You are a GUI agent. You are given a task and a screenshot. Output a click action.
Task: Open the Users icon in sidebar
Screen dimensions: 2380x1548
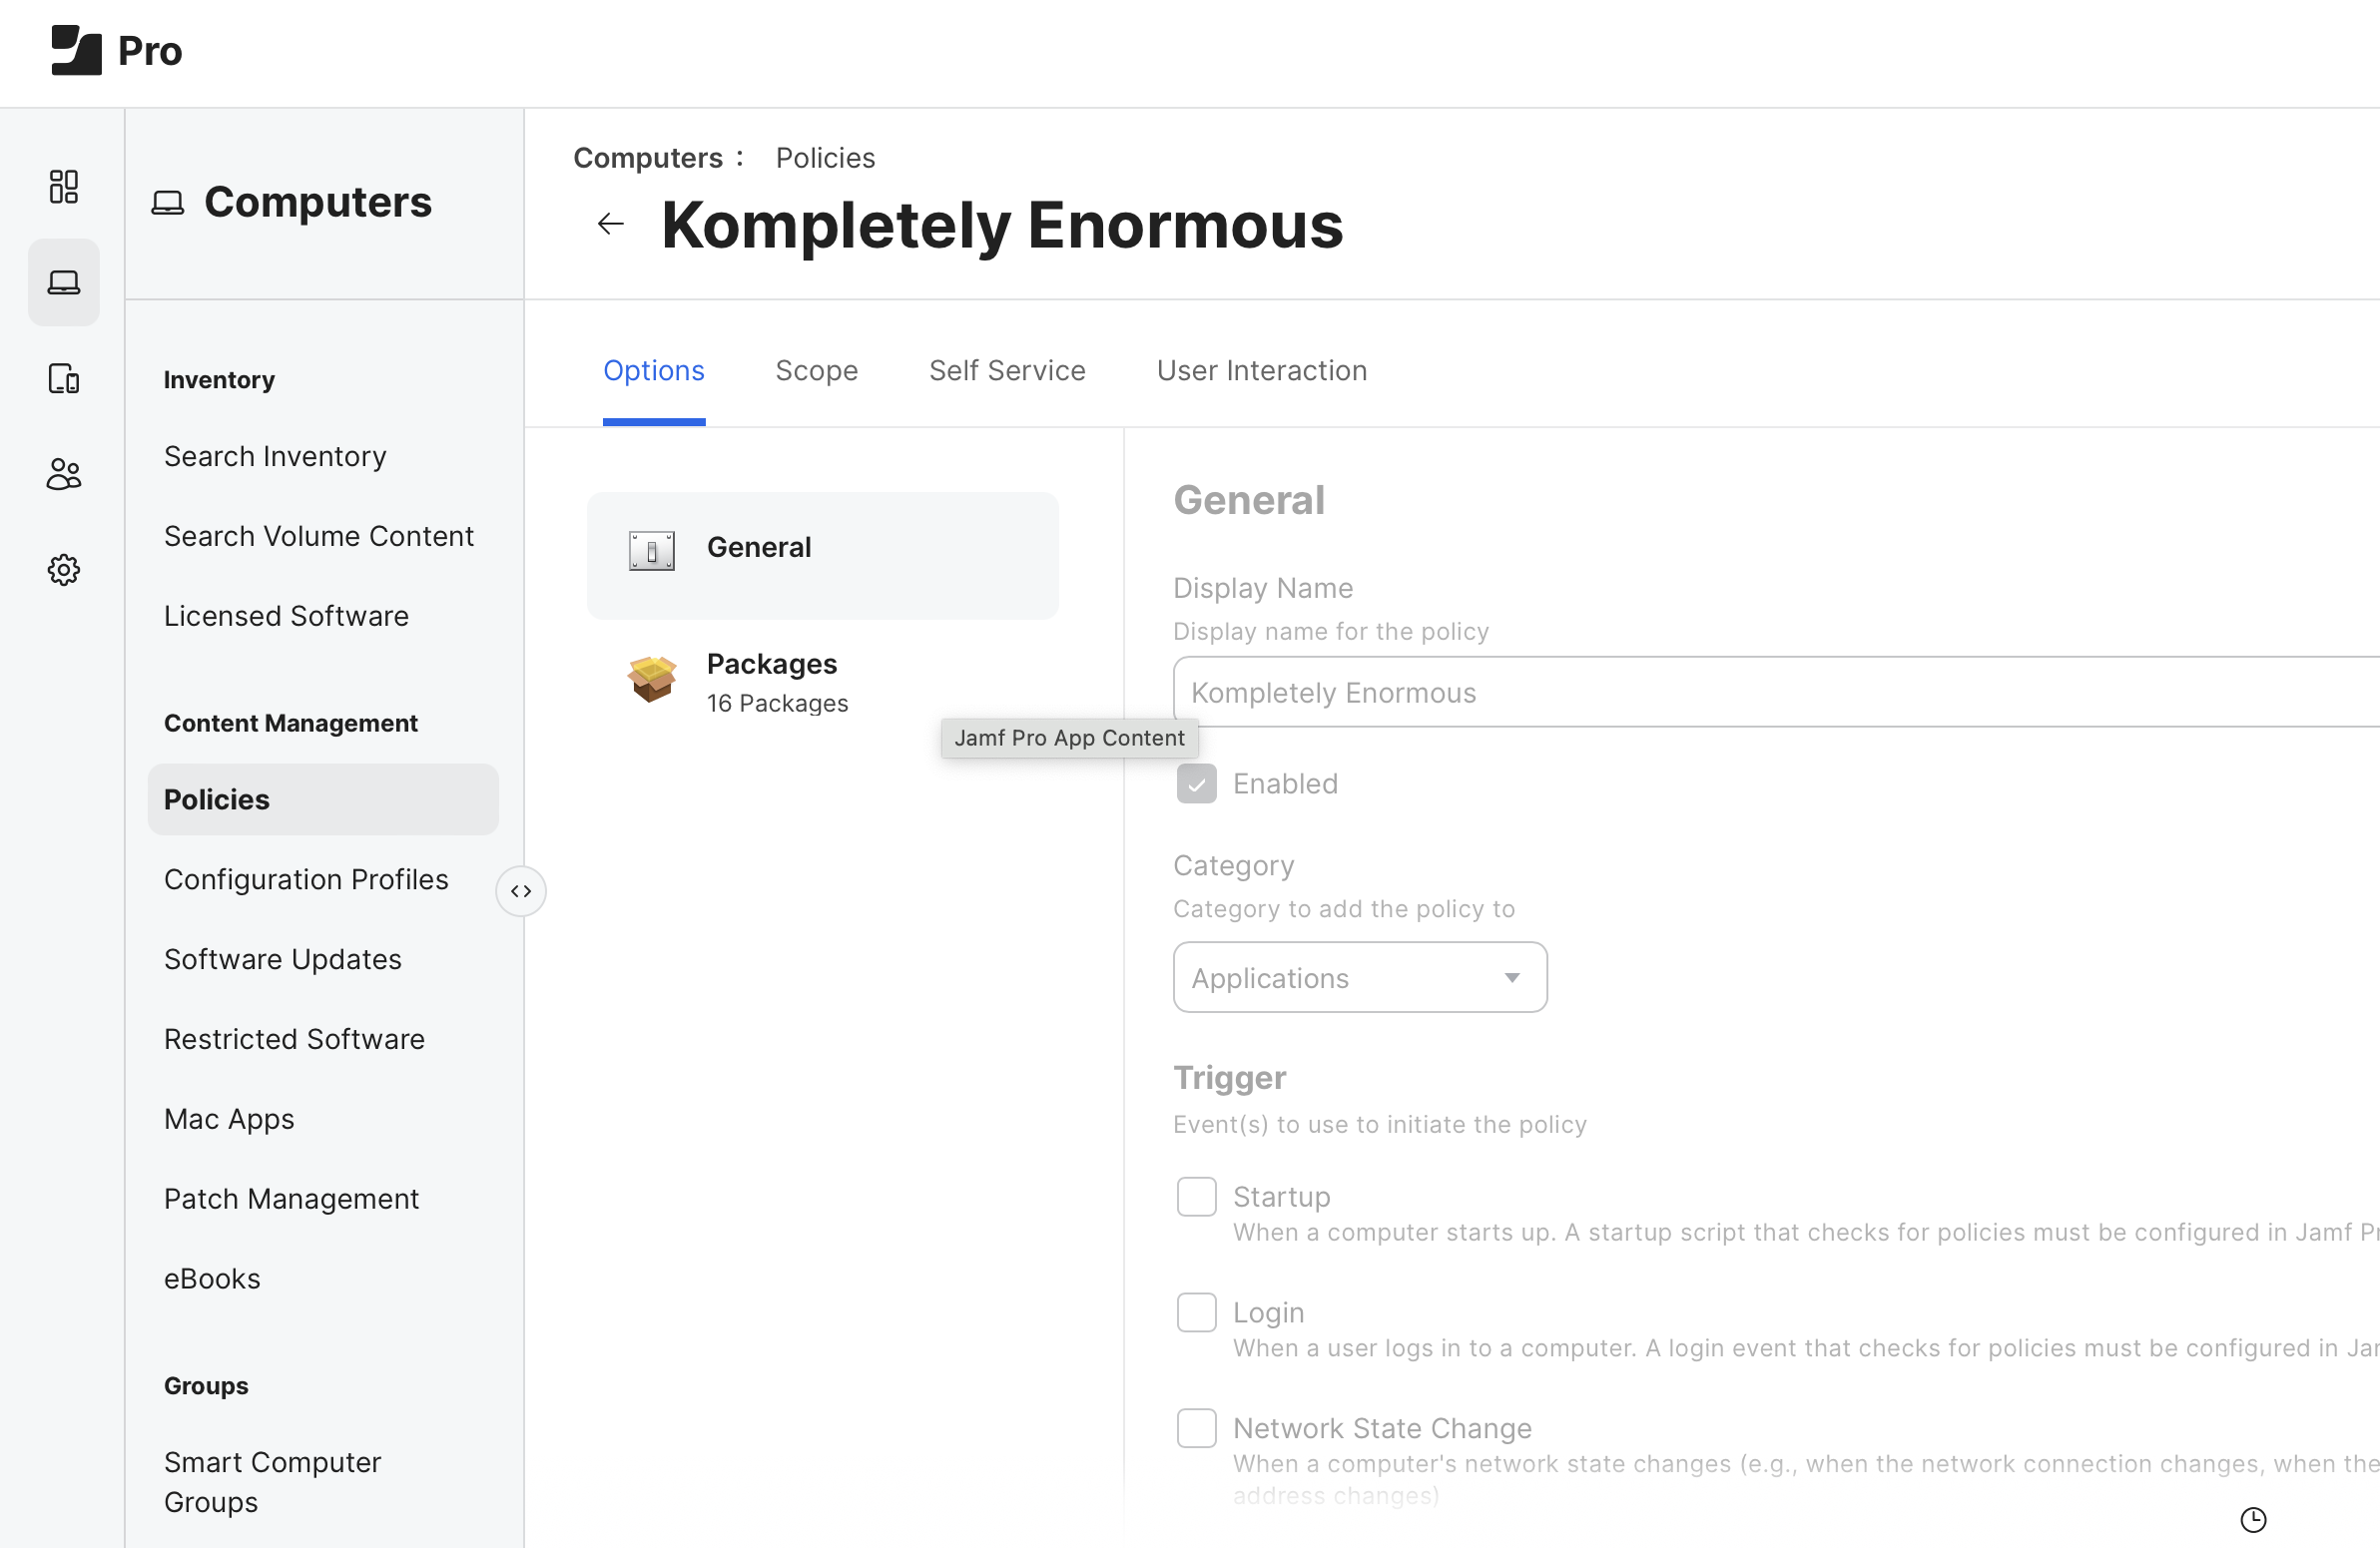pos(63,474)
